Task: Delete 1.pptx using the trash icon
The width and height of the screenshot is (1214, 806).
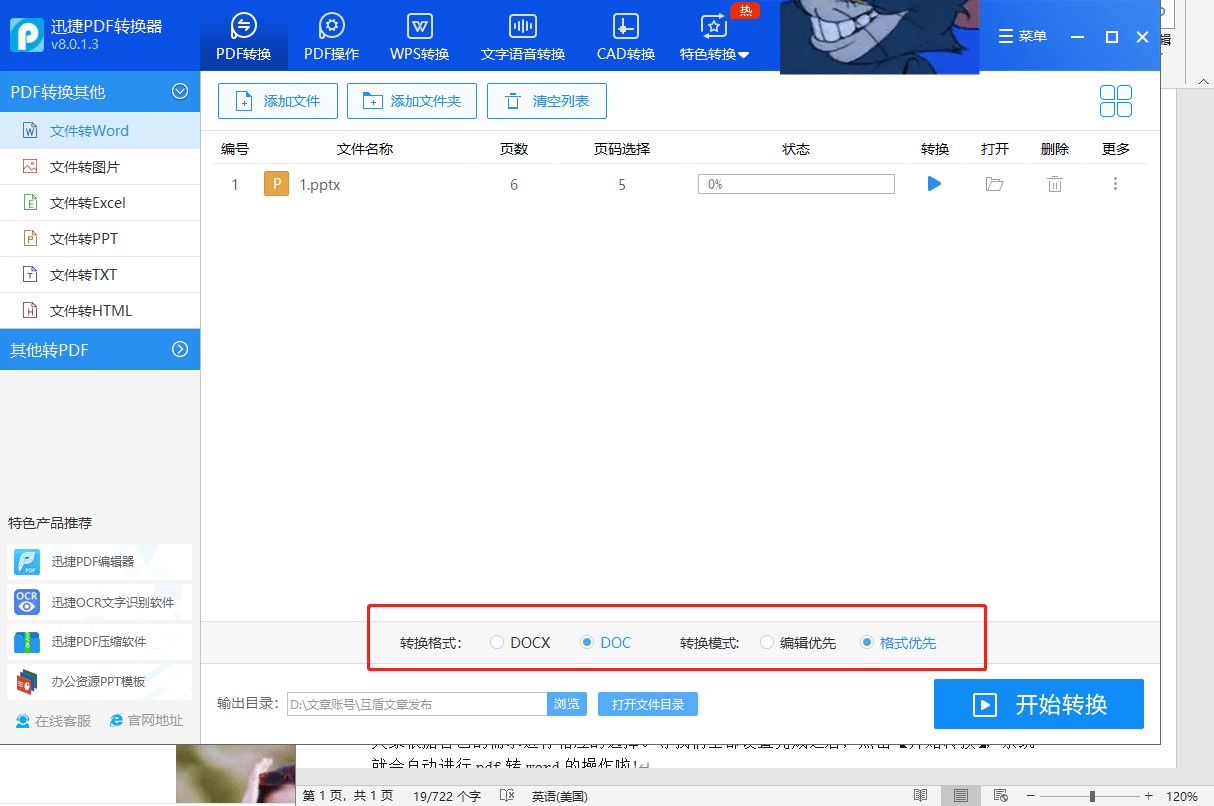Action: click(1054, 184)
